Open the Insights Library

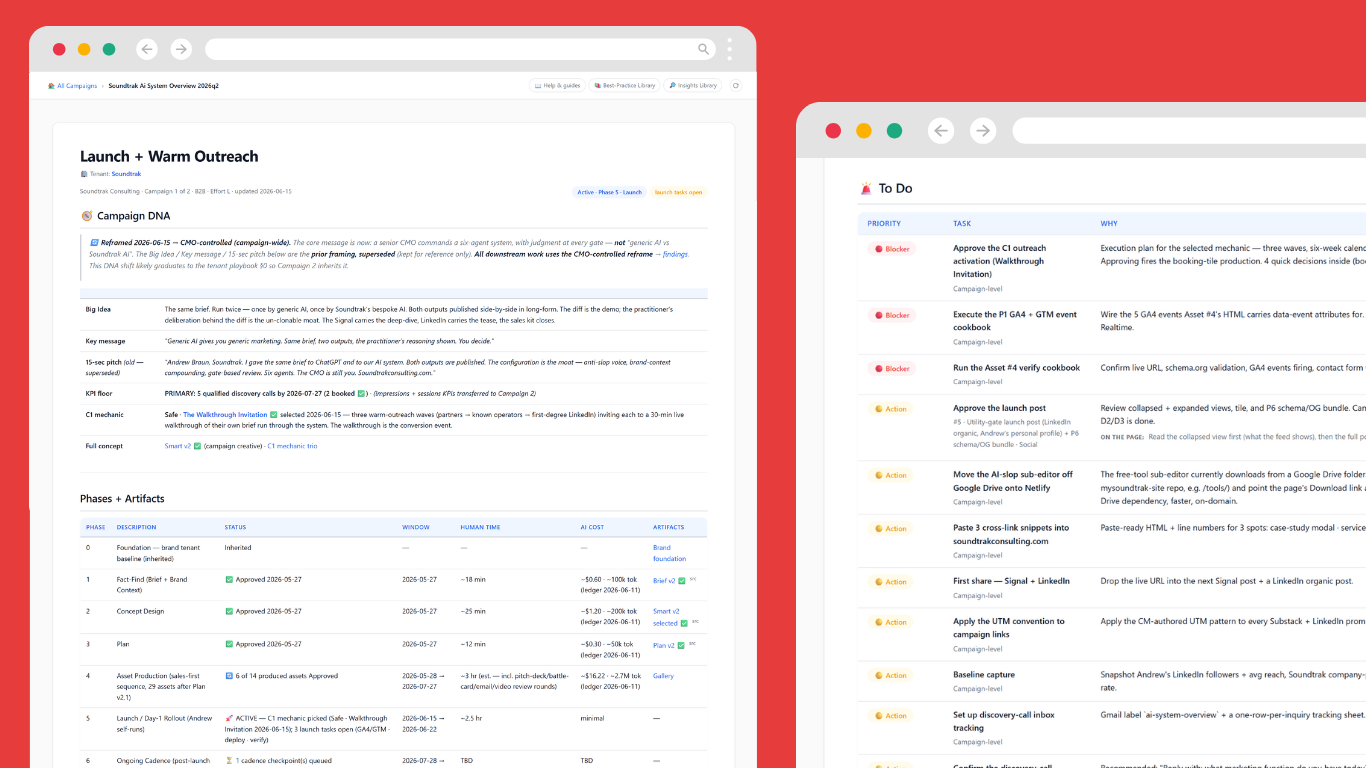point(694,86)
